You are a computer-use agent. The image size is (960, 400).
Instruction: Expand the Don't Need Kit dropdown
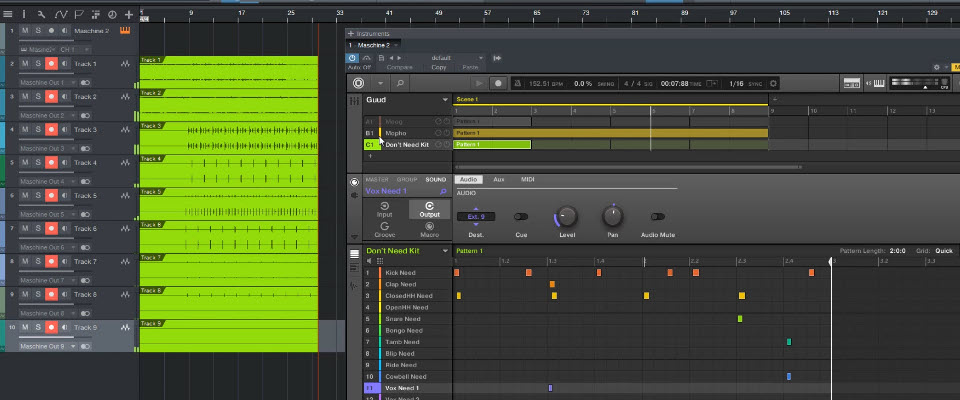(x=445, y=251)
